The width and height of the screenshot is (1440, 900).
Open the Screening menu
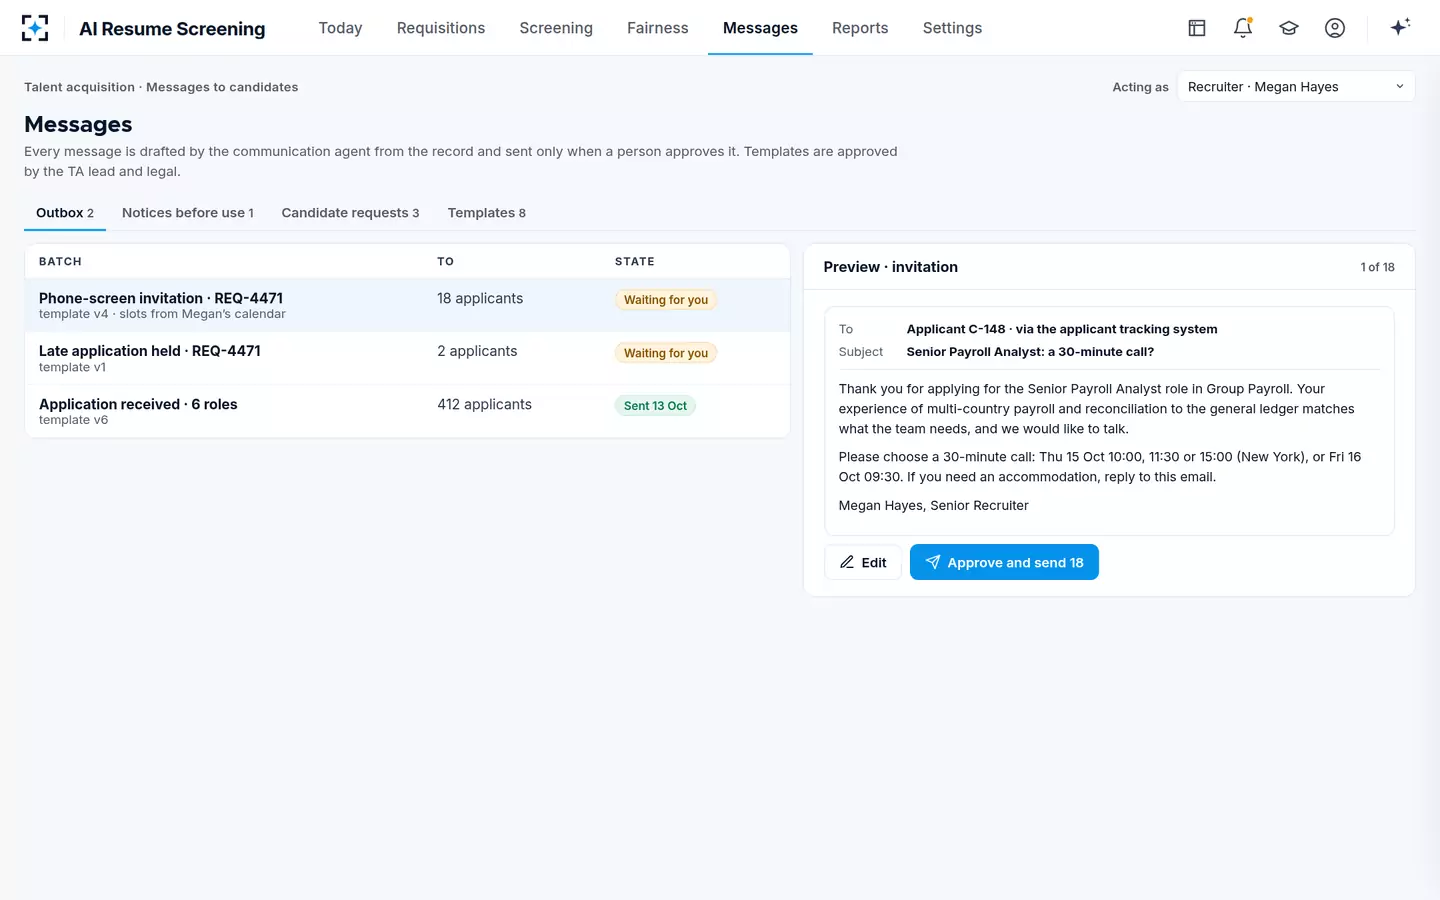pyautogui.click(x=556, y=28)
